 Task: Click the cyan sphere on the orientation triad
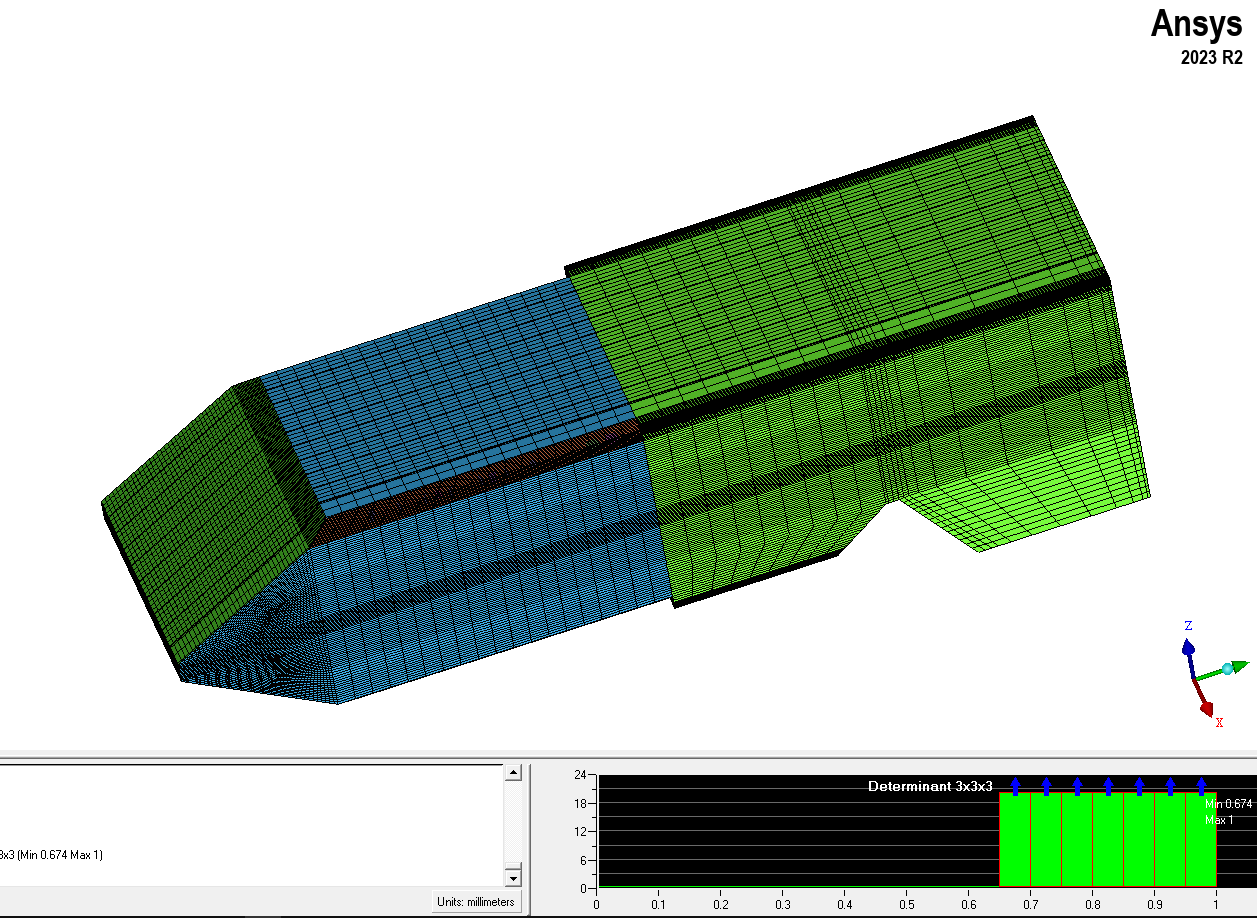tap(1227, 669)
